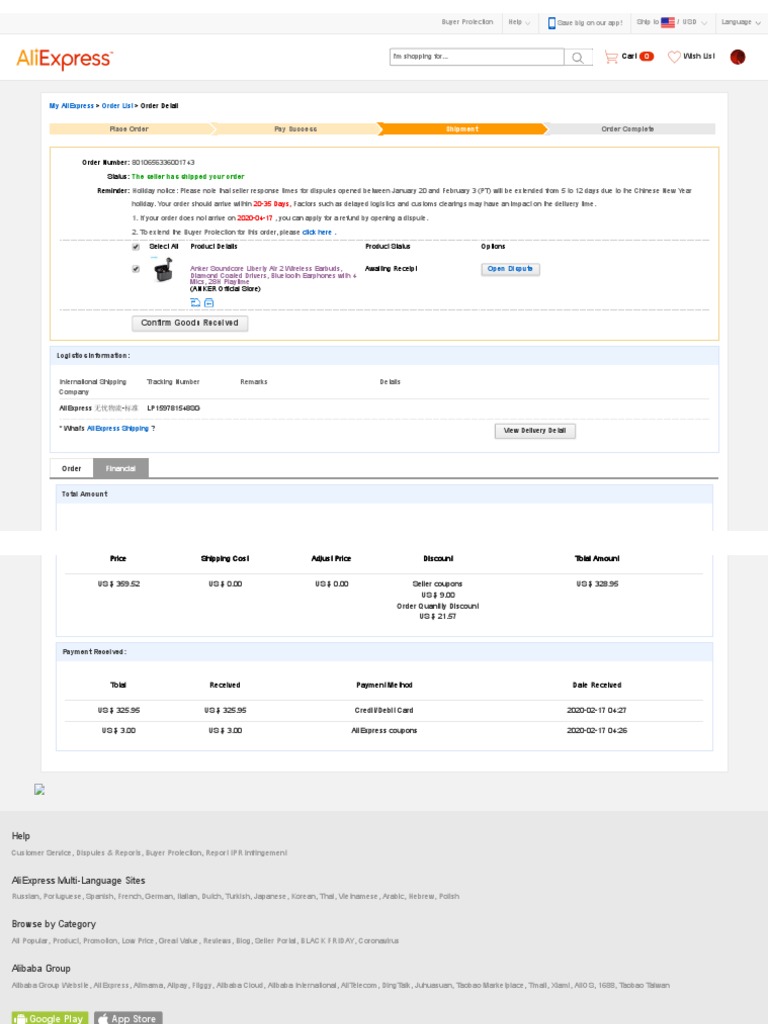
Task: Click the mobile app phone icon
Action: (551, 23)
